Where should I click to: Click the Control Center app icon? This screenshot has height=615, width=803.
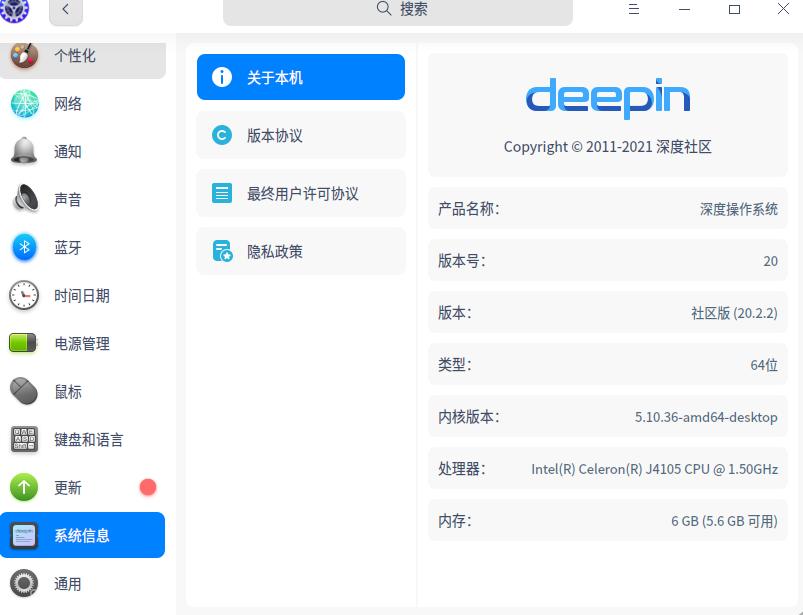coord(14,10)
